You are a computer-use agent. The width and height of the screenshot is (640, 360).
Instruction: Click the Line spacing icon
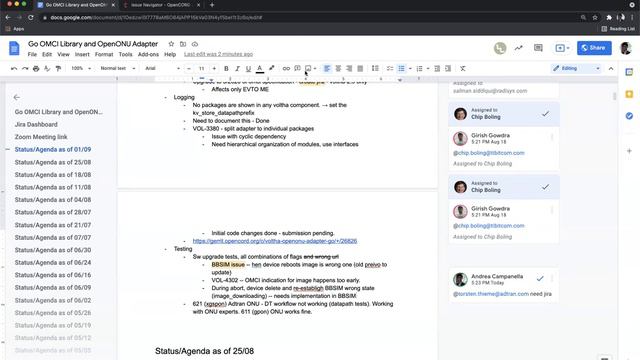click(375, 69)
